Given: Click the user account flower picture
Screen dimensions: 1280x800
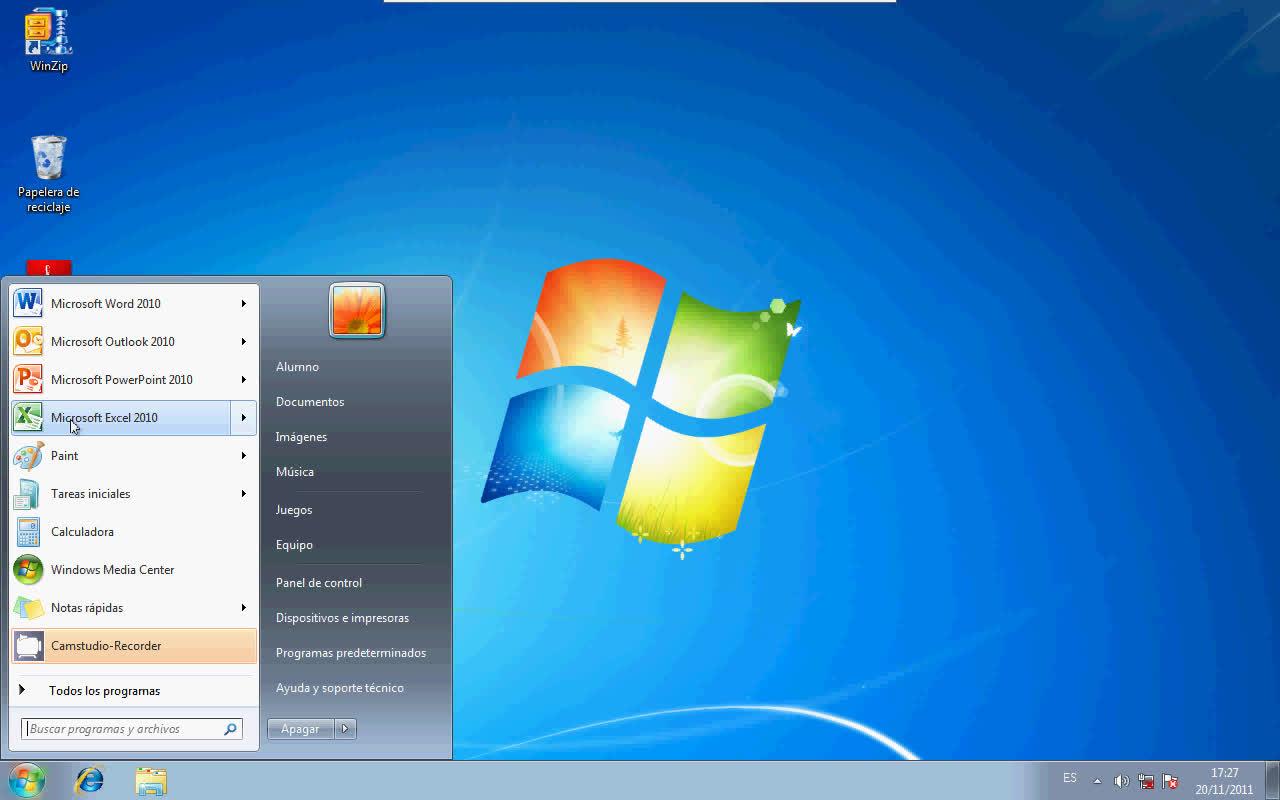Looking at the screenshot, I should [x=357, y=310].
